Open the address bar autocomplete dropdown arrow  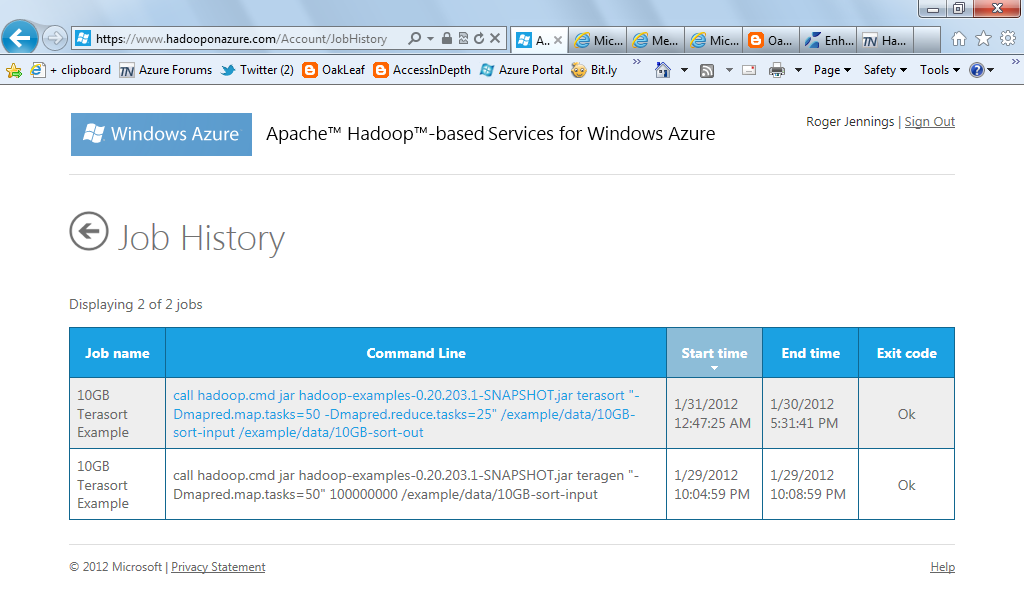430,39
